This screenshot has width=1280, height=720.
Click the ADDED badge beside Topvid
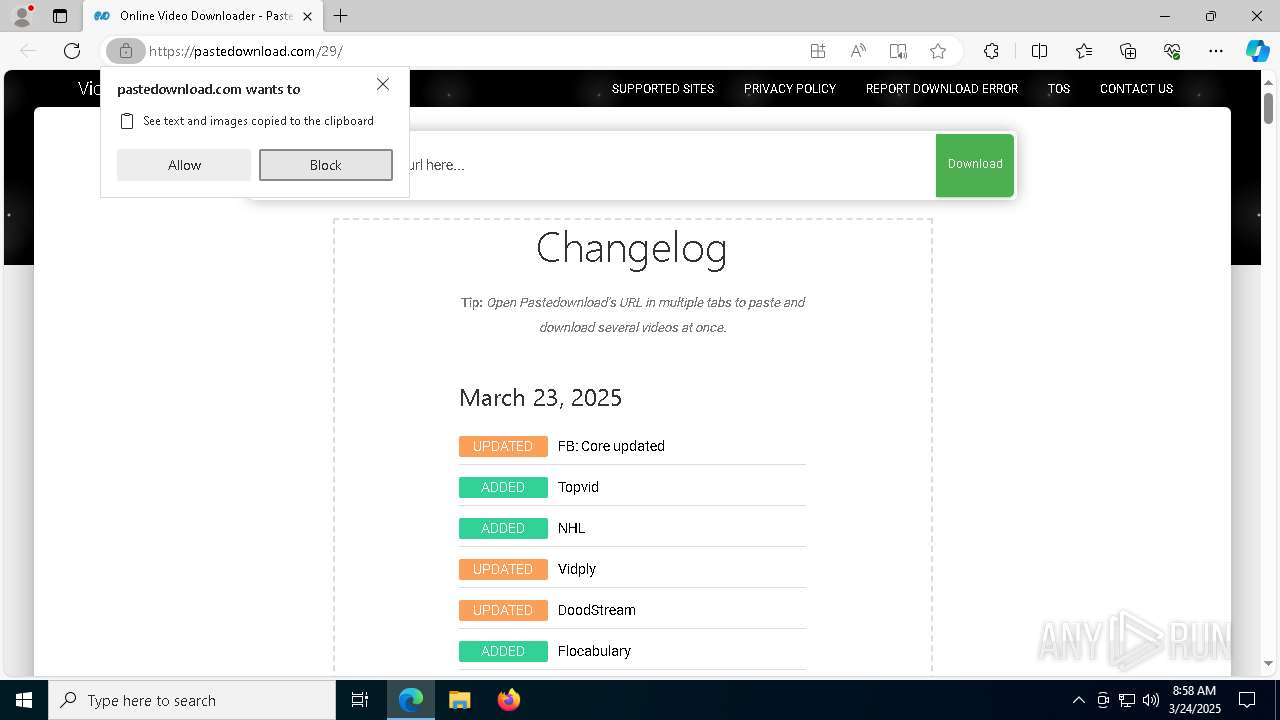coord(503,487)
